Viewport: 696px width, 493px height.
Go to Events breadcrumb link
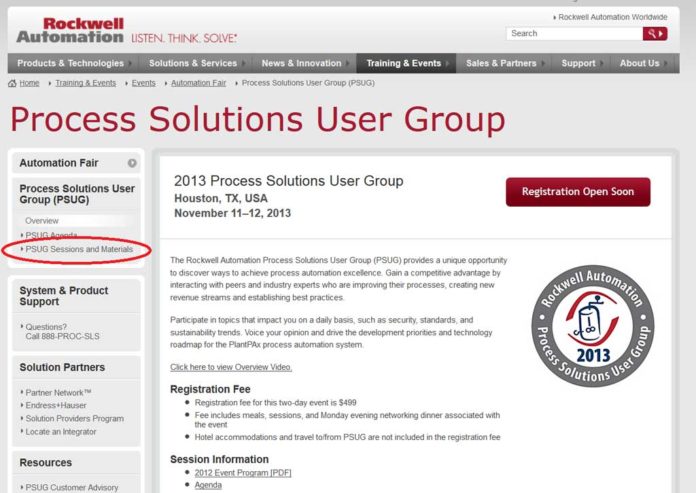click(x=143, y=83)
